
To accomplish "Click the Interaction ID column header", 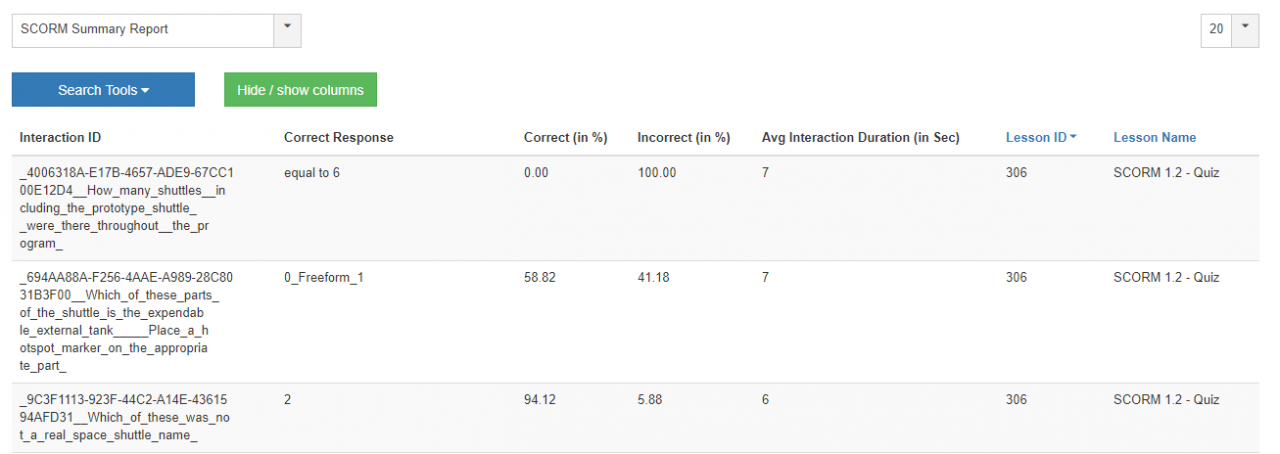I will (x=60, y=138).
